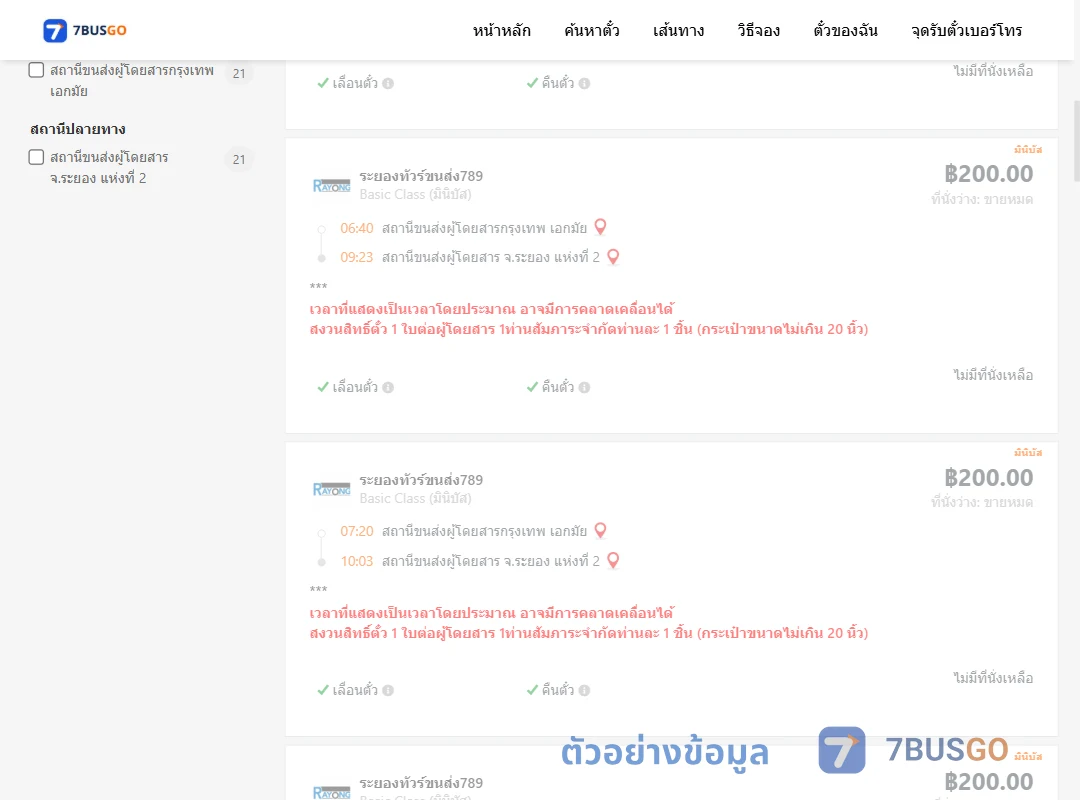Click Rayong operator logo in 06:40 card
1080x800 pixels.
[331, 185]
